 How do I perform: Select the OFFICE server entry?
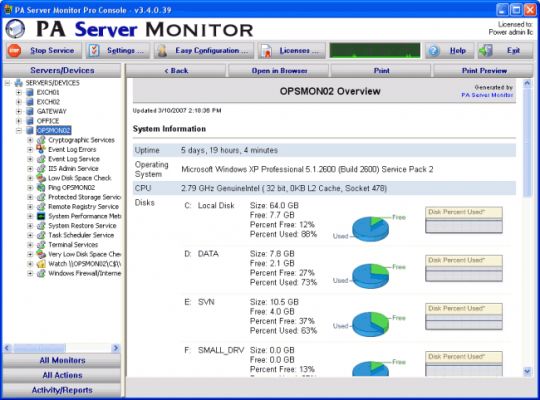(x=48, y=121)
